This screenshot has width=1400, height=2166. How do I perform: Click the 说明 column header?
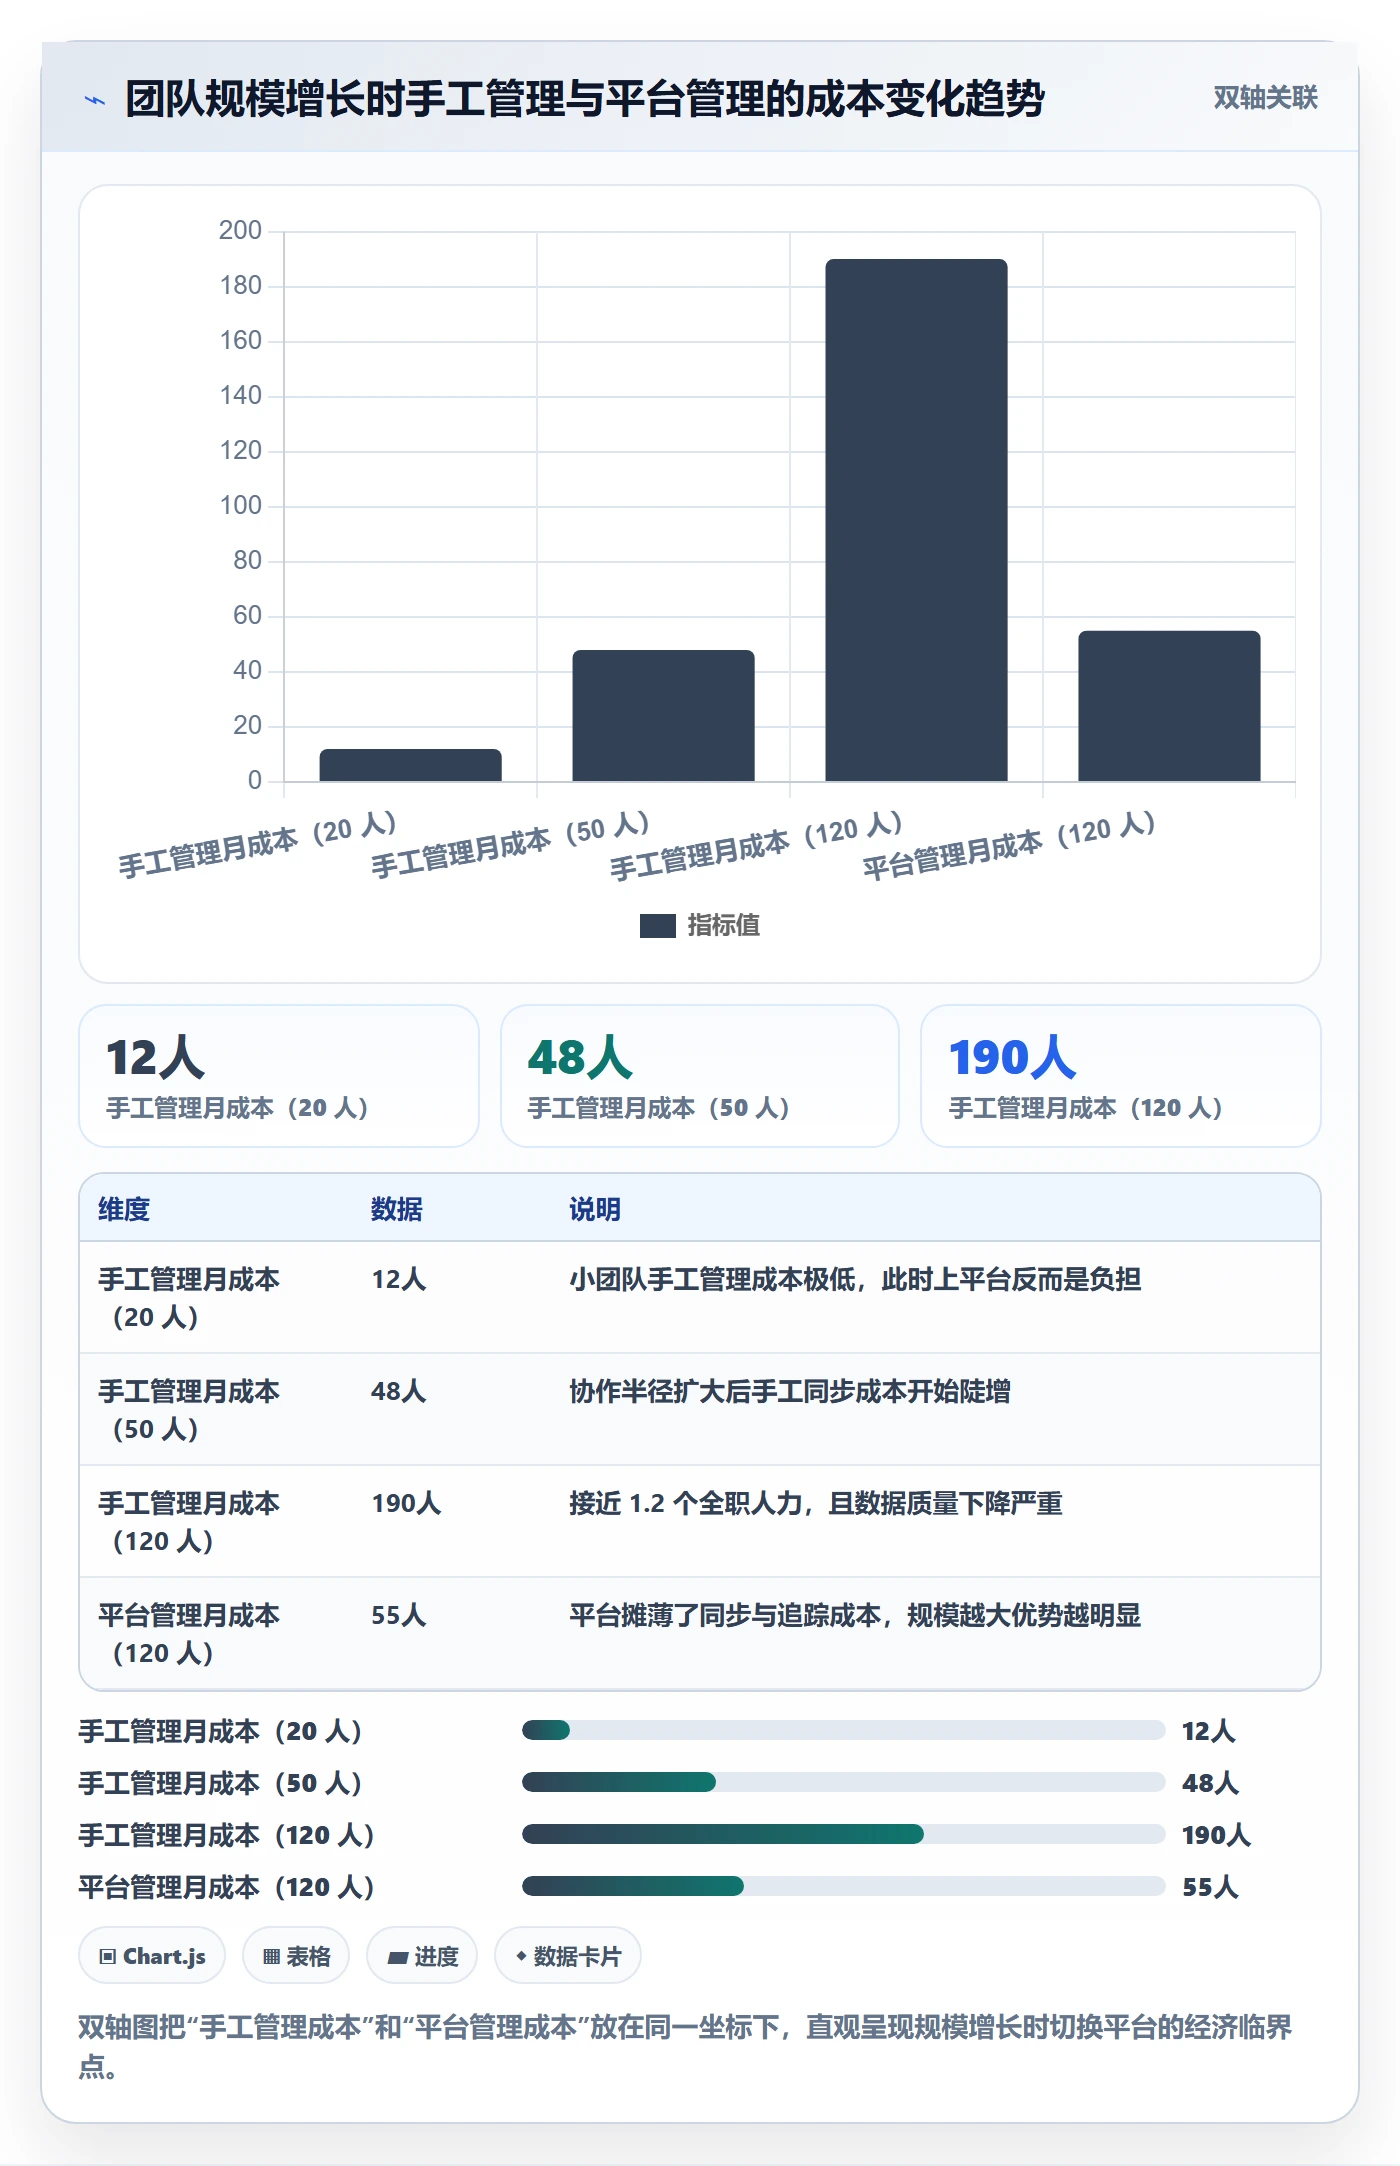tap(595, 1209)
